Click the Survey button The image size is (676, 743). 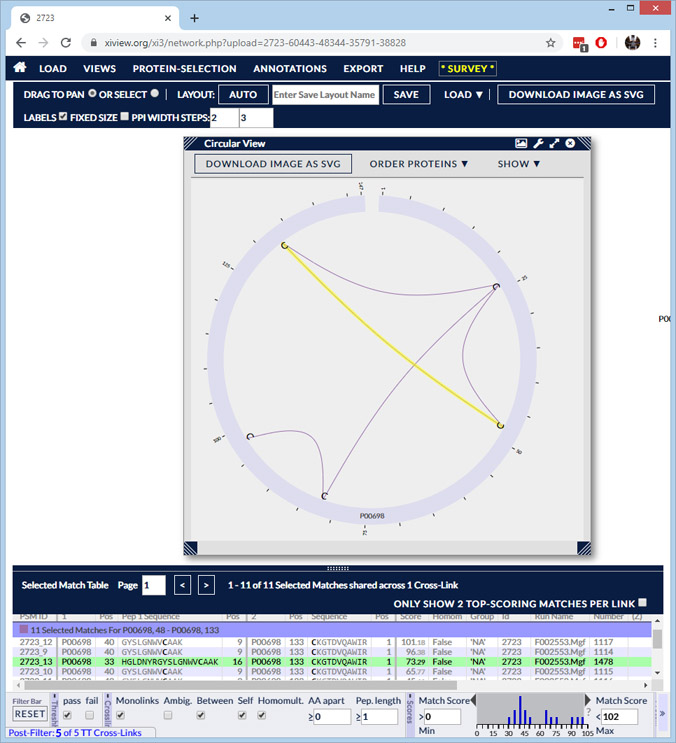point(468,69)
